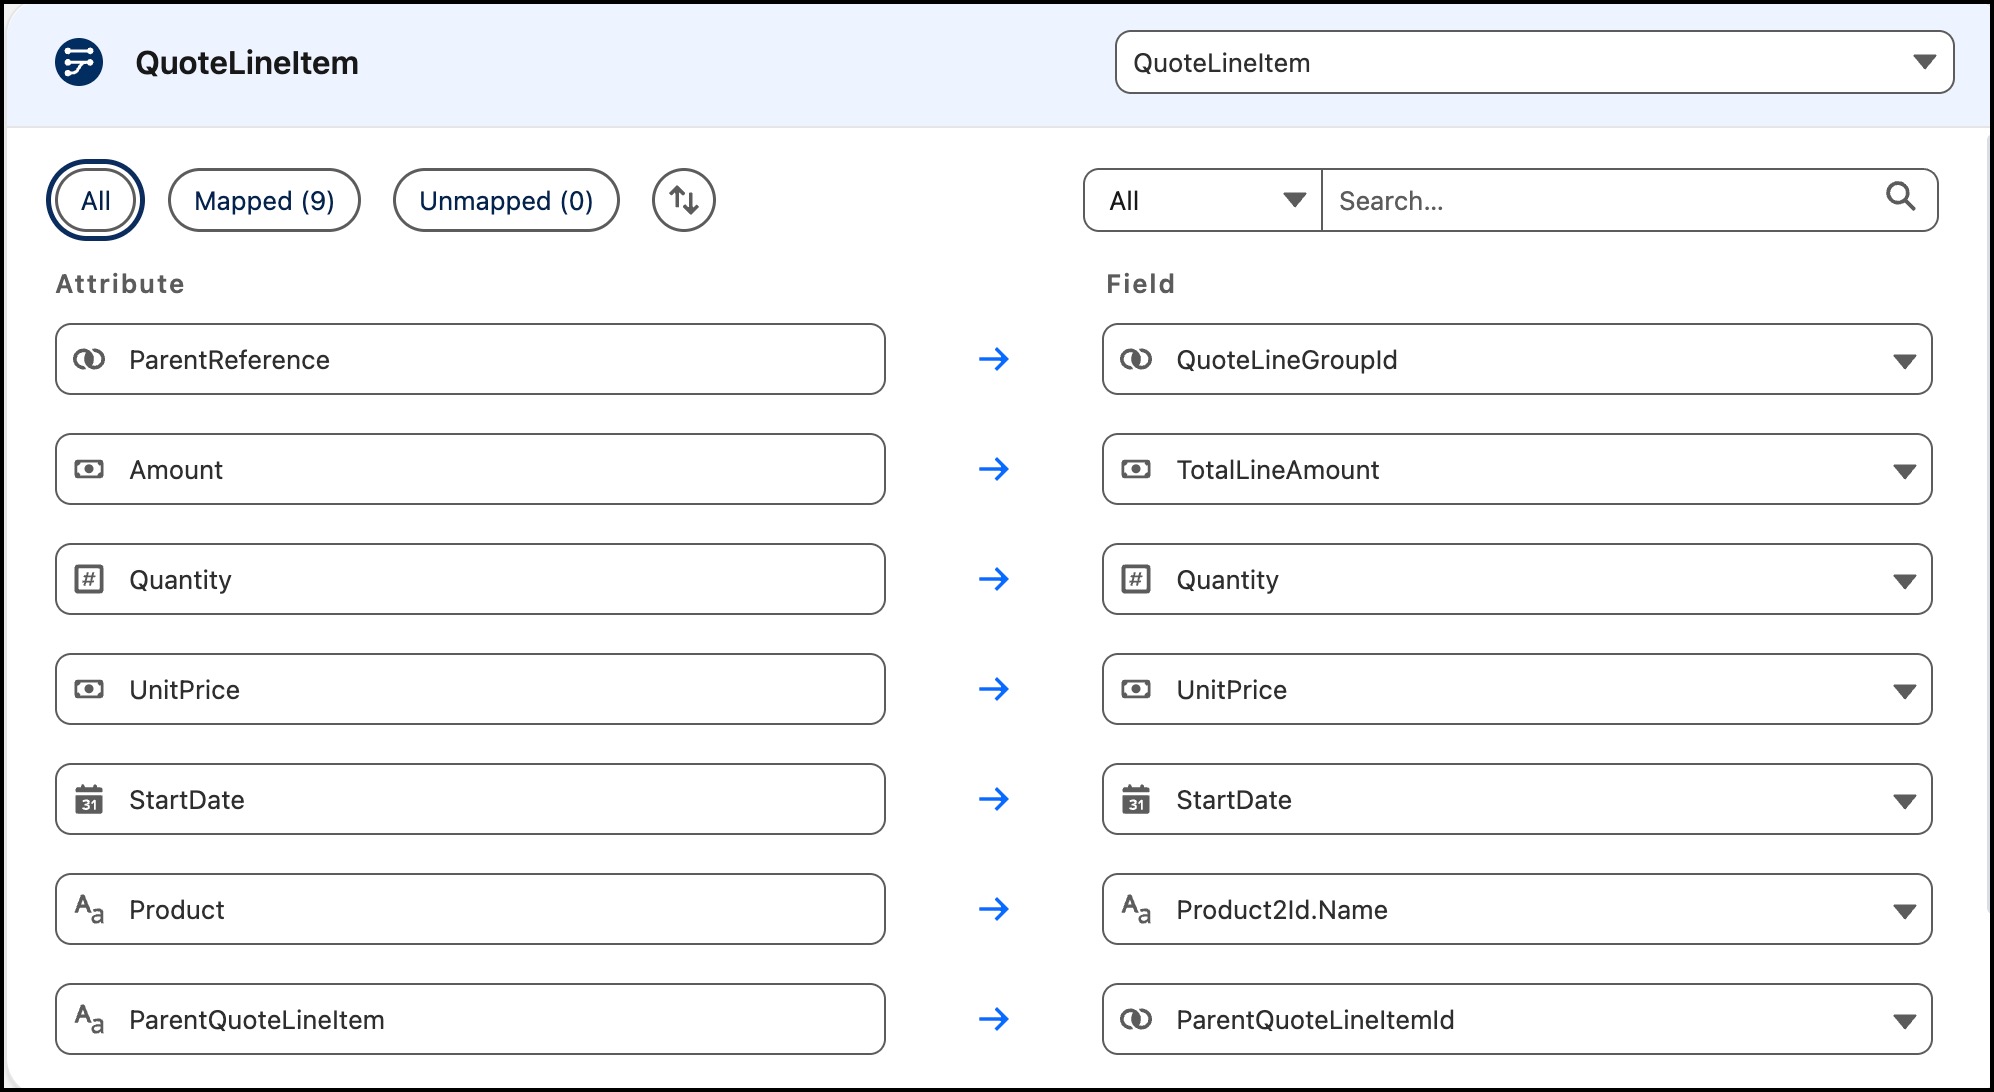Click the UnitPrice attribute box

click(x=470, y=689)
